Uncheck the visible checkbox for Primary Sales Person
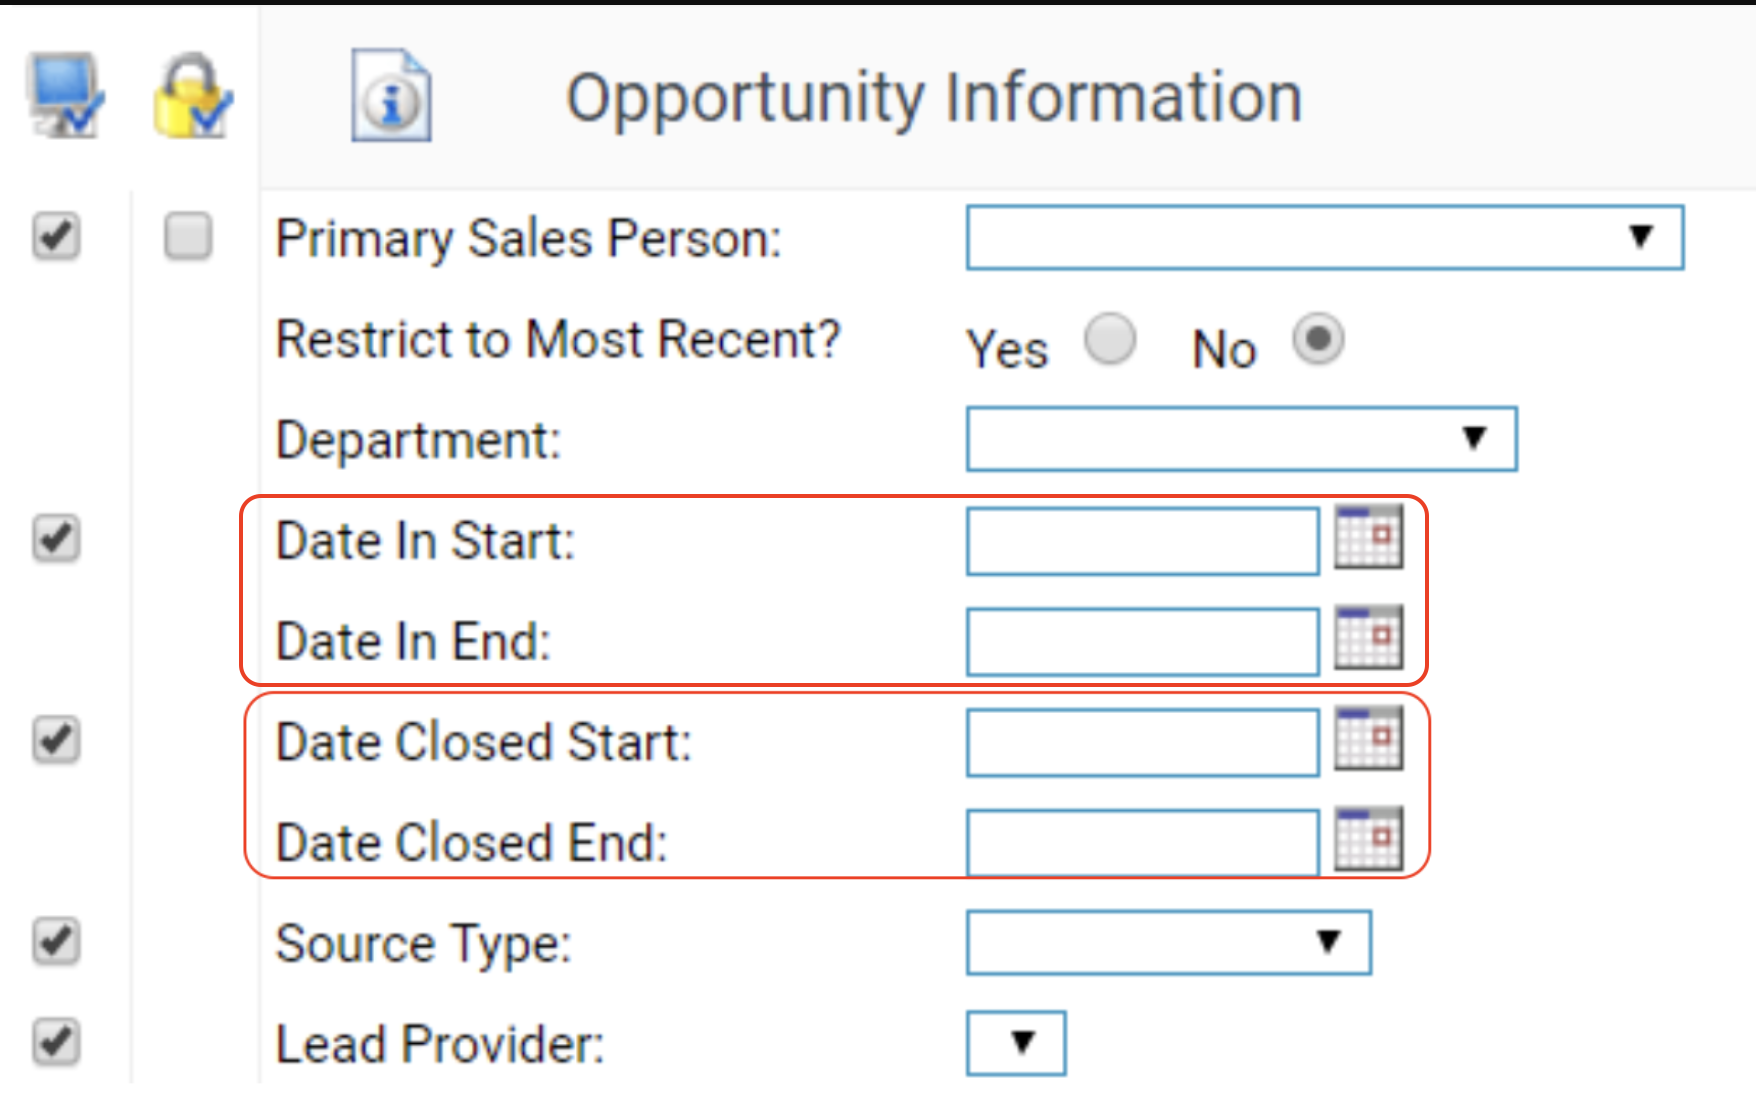Image resolution: width=1756 pixels, height=1104 pixels. coord(56,237)
